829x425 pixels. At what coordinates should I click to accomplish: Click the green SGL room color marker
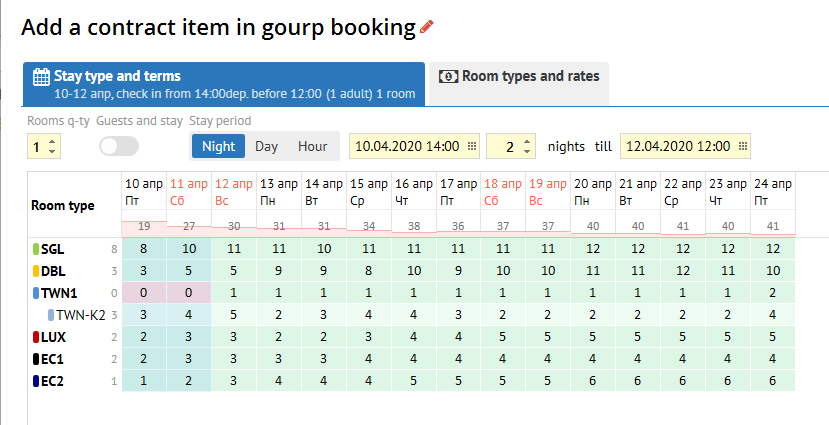tap(36, 248)
